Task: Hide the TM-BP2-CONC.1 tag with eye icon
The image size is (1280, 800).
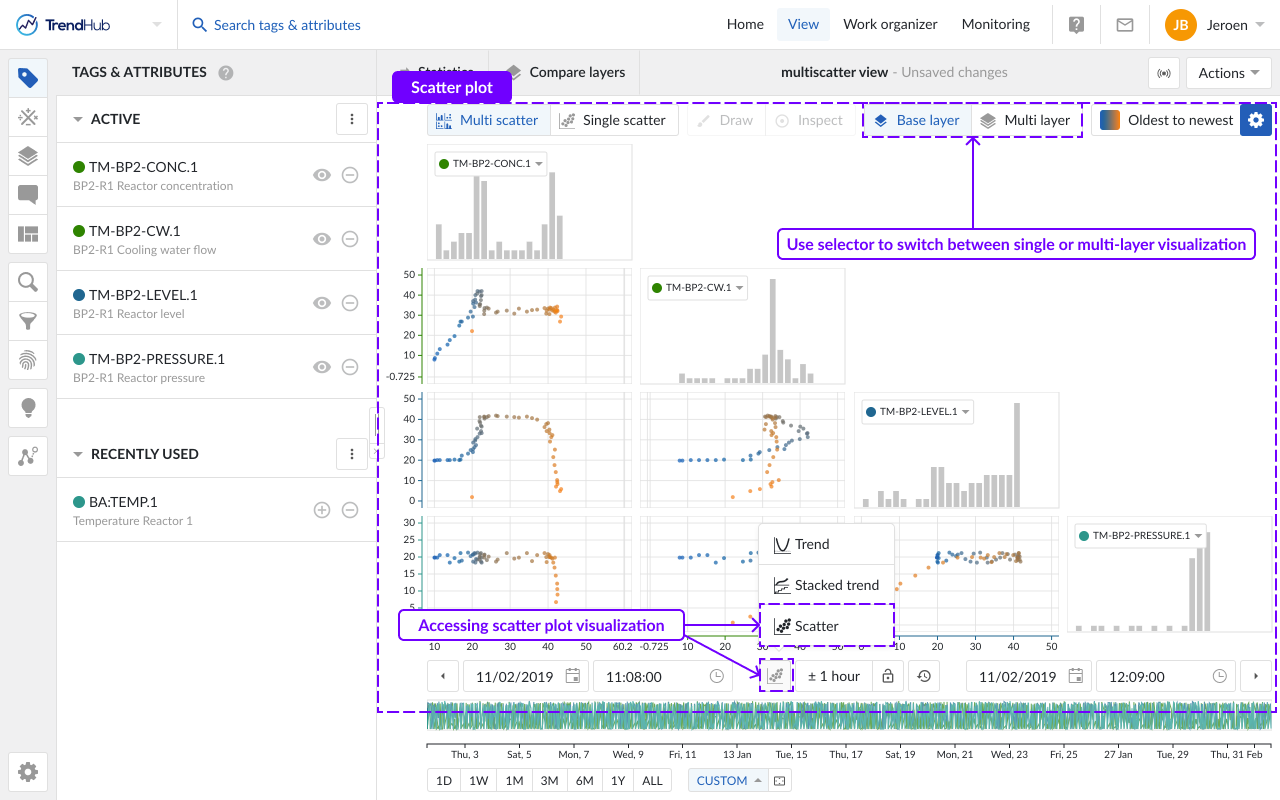Action: [x=321, y=175]
